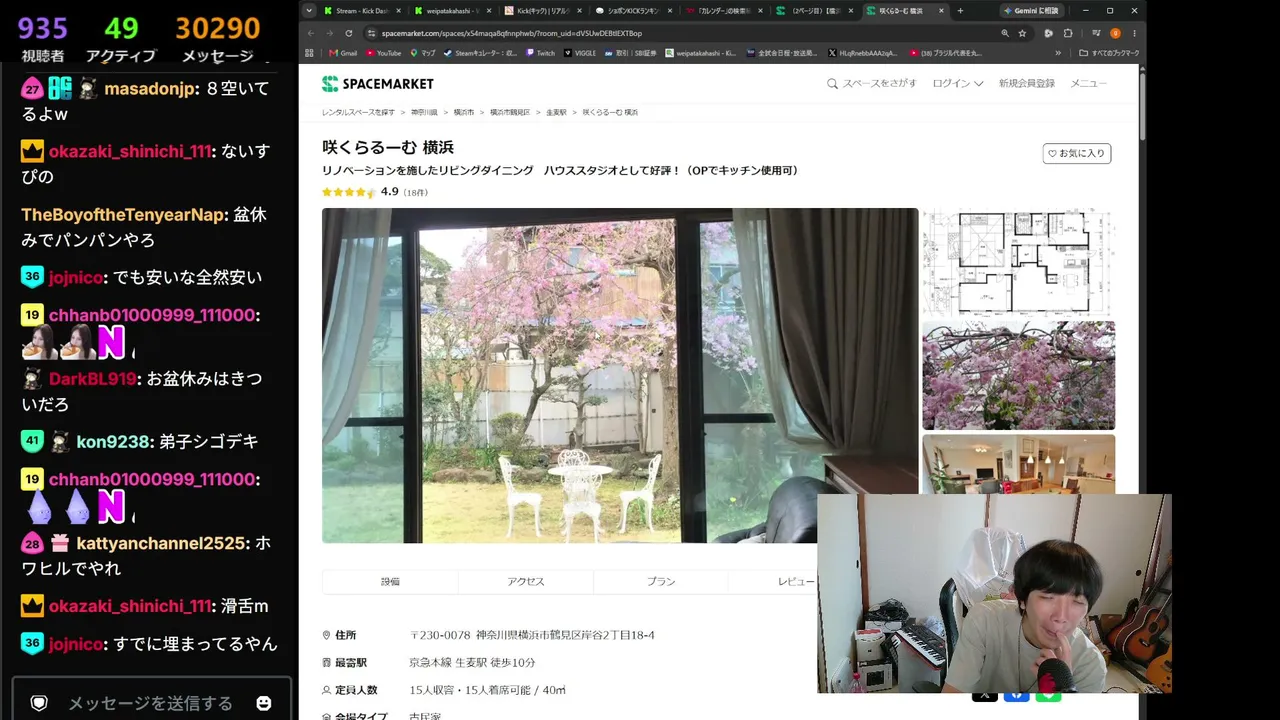Screen dimensions: 1280x720
Task: Go to レンタルスペースを探す breadcrumb
Action: (x=358, y=112)
